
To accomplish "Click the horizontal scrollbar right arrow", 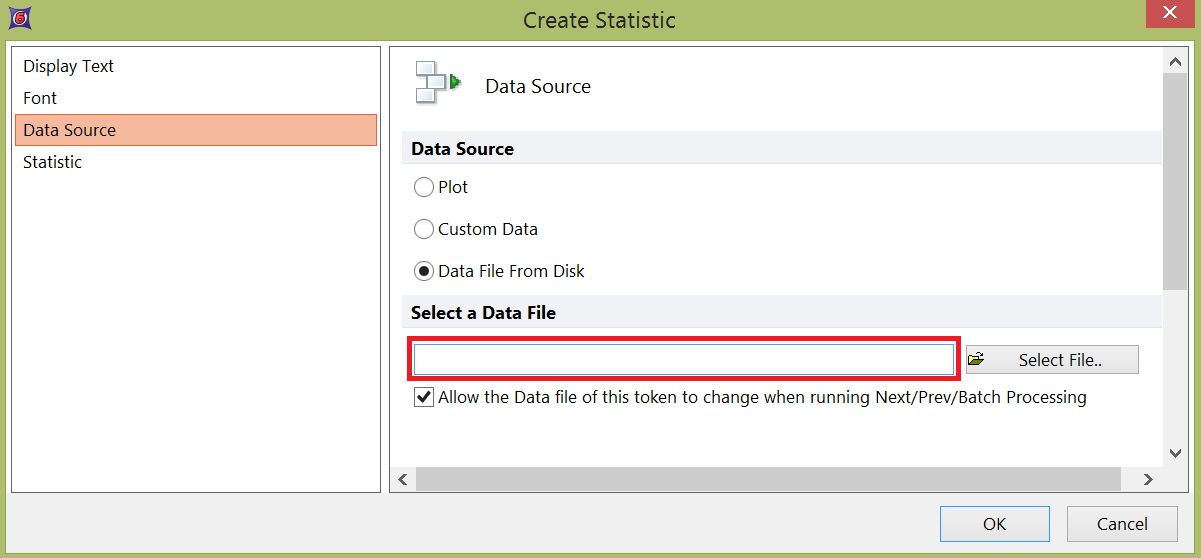I will click(x=1149, y=480).
